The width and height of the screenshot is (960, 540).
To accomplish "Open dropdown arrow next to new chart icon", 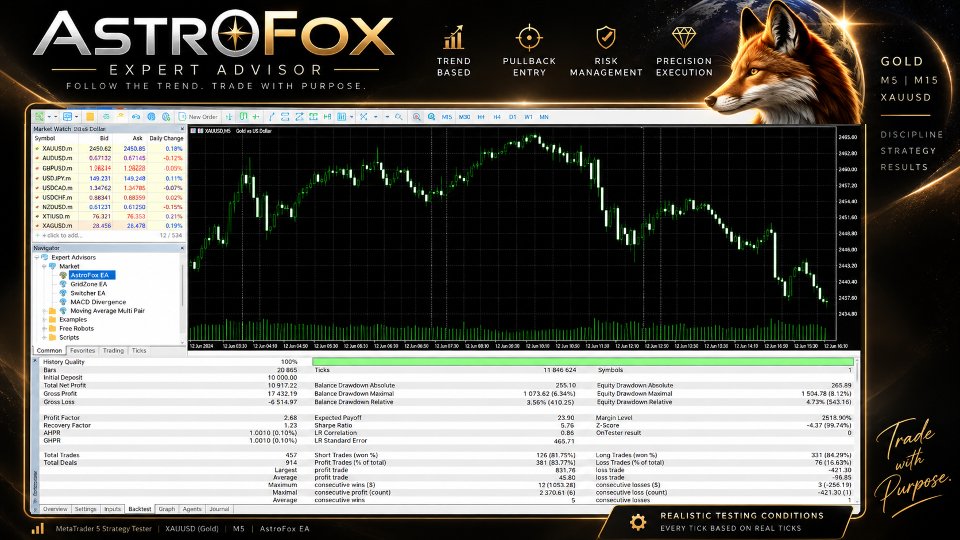I will coord(50,116).
